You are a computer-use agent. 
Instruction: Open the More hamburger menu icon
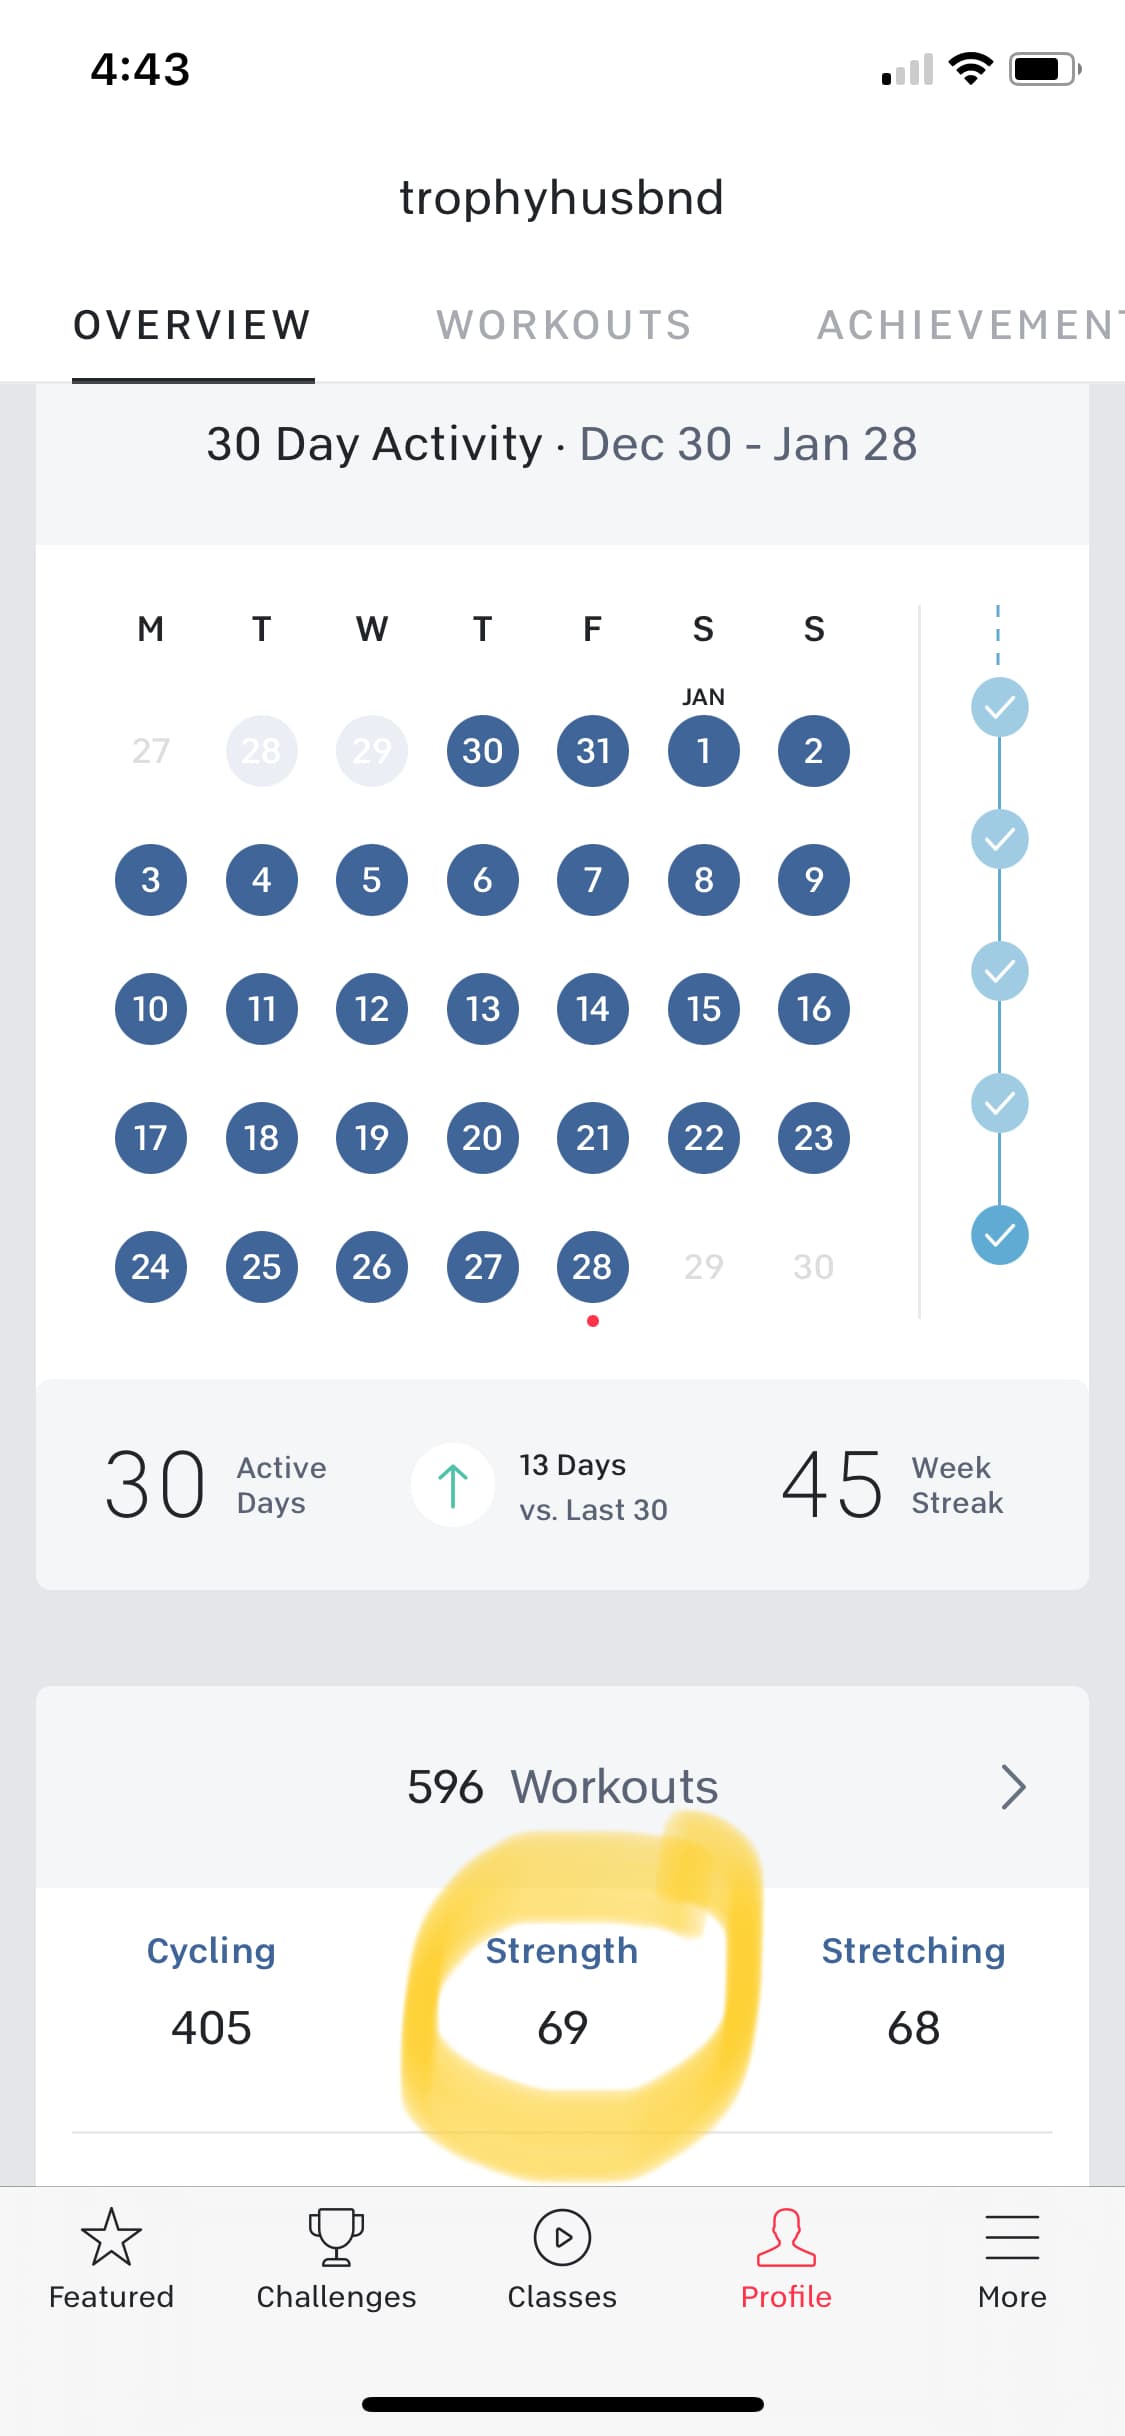coord(1012,2238)
